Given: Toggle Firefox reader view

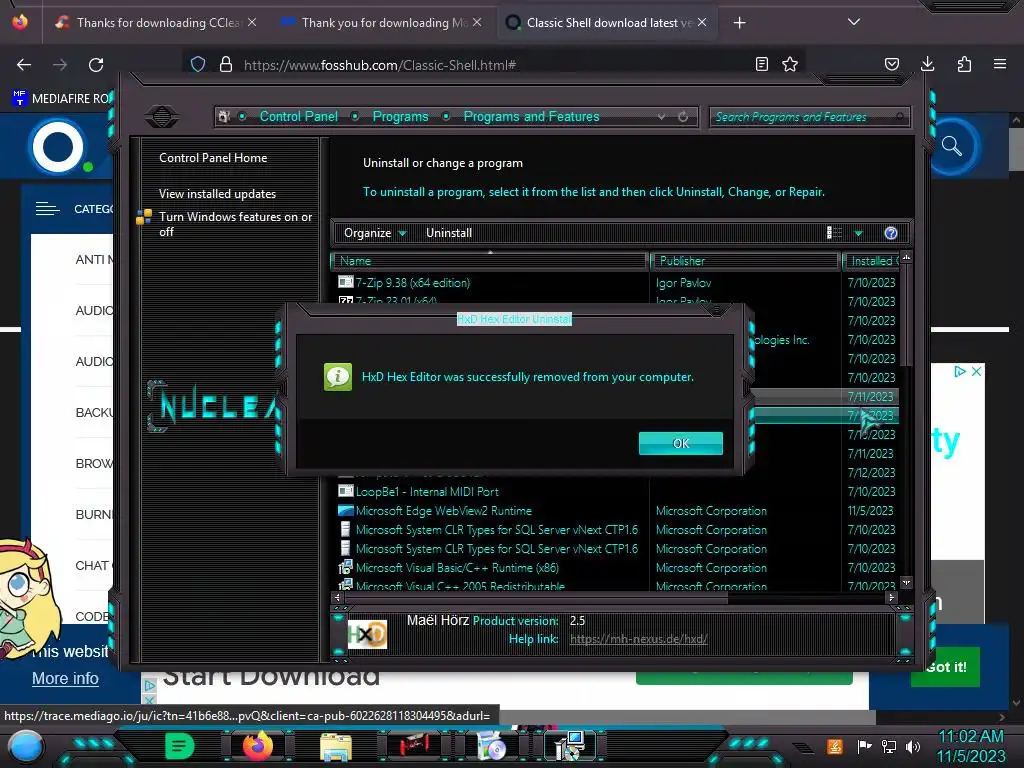Looking at the screenshot, I should pos(761,64).
